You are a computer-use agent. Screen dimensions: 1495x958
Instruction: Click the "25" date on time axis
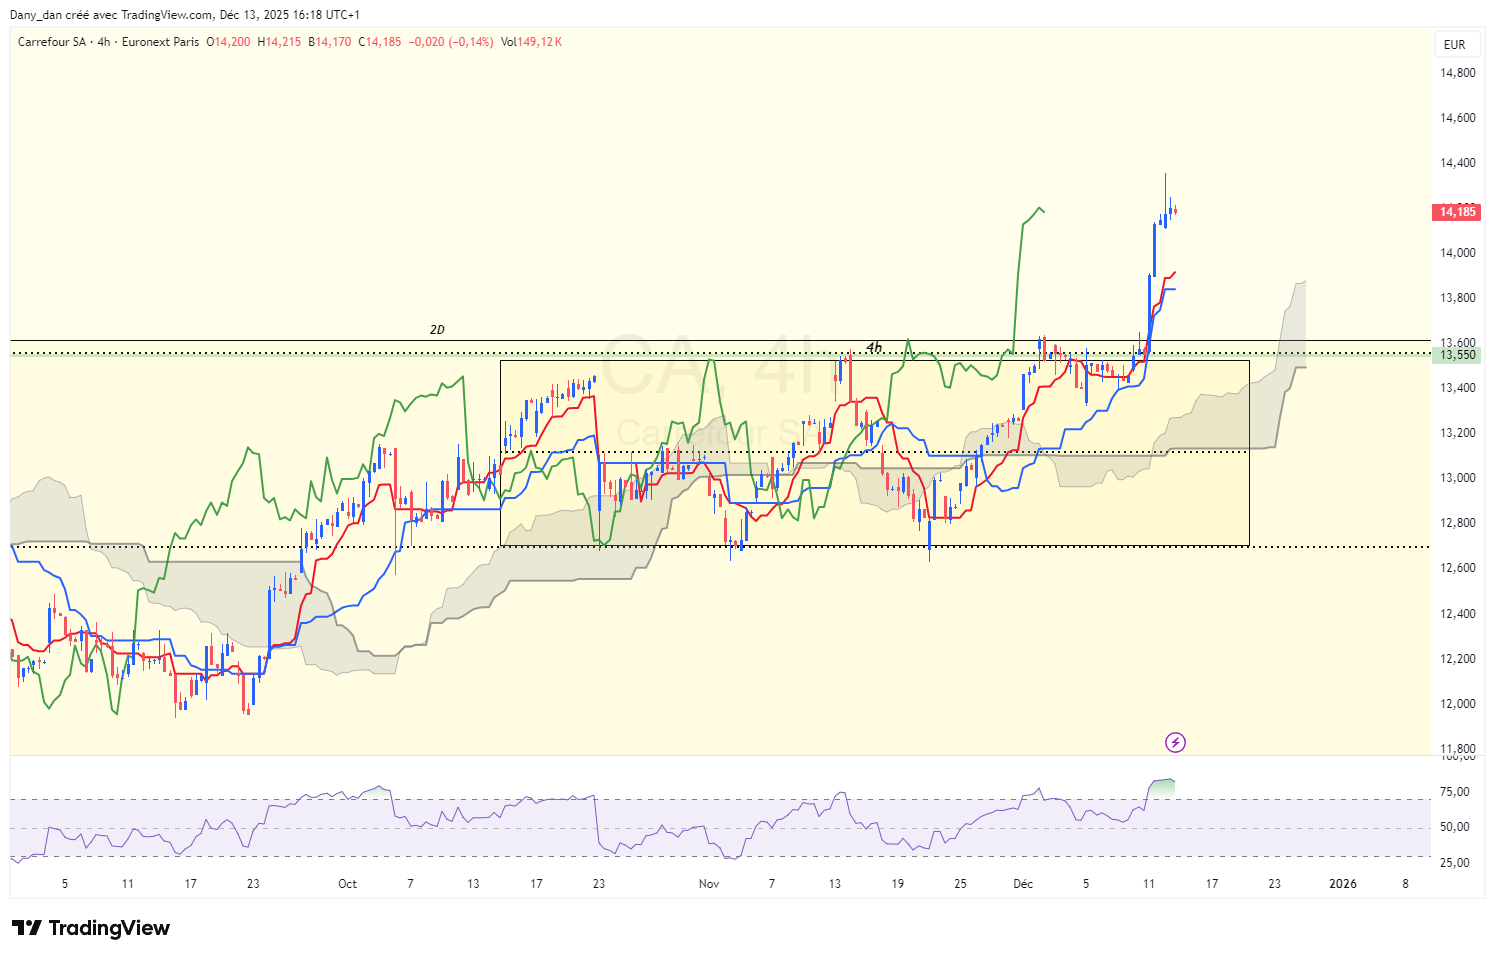(x=960, y=884)
